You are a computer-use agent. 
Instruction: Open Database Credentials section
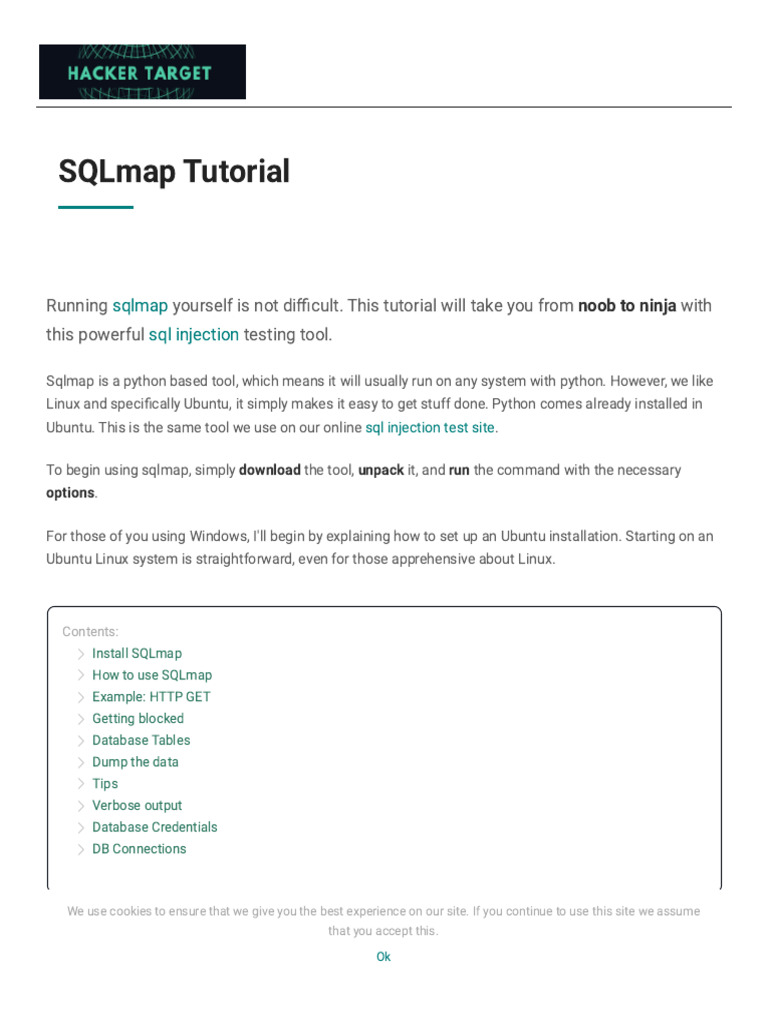click(x=155, y=827)
